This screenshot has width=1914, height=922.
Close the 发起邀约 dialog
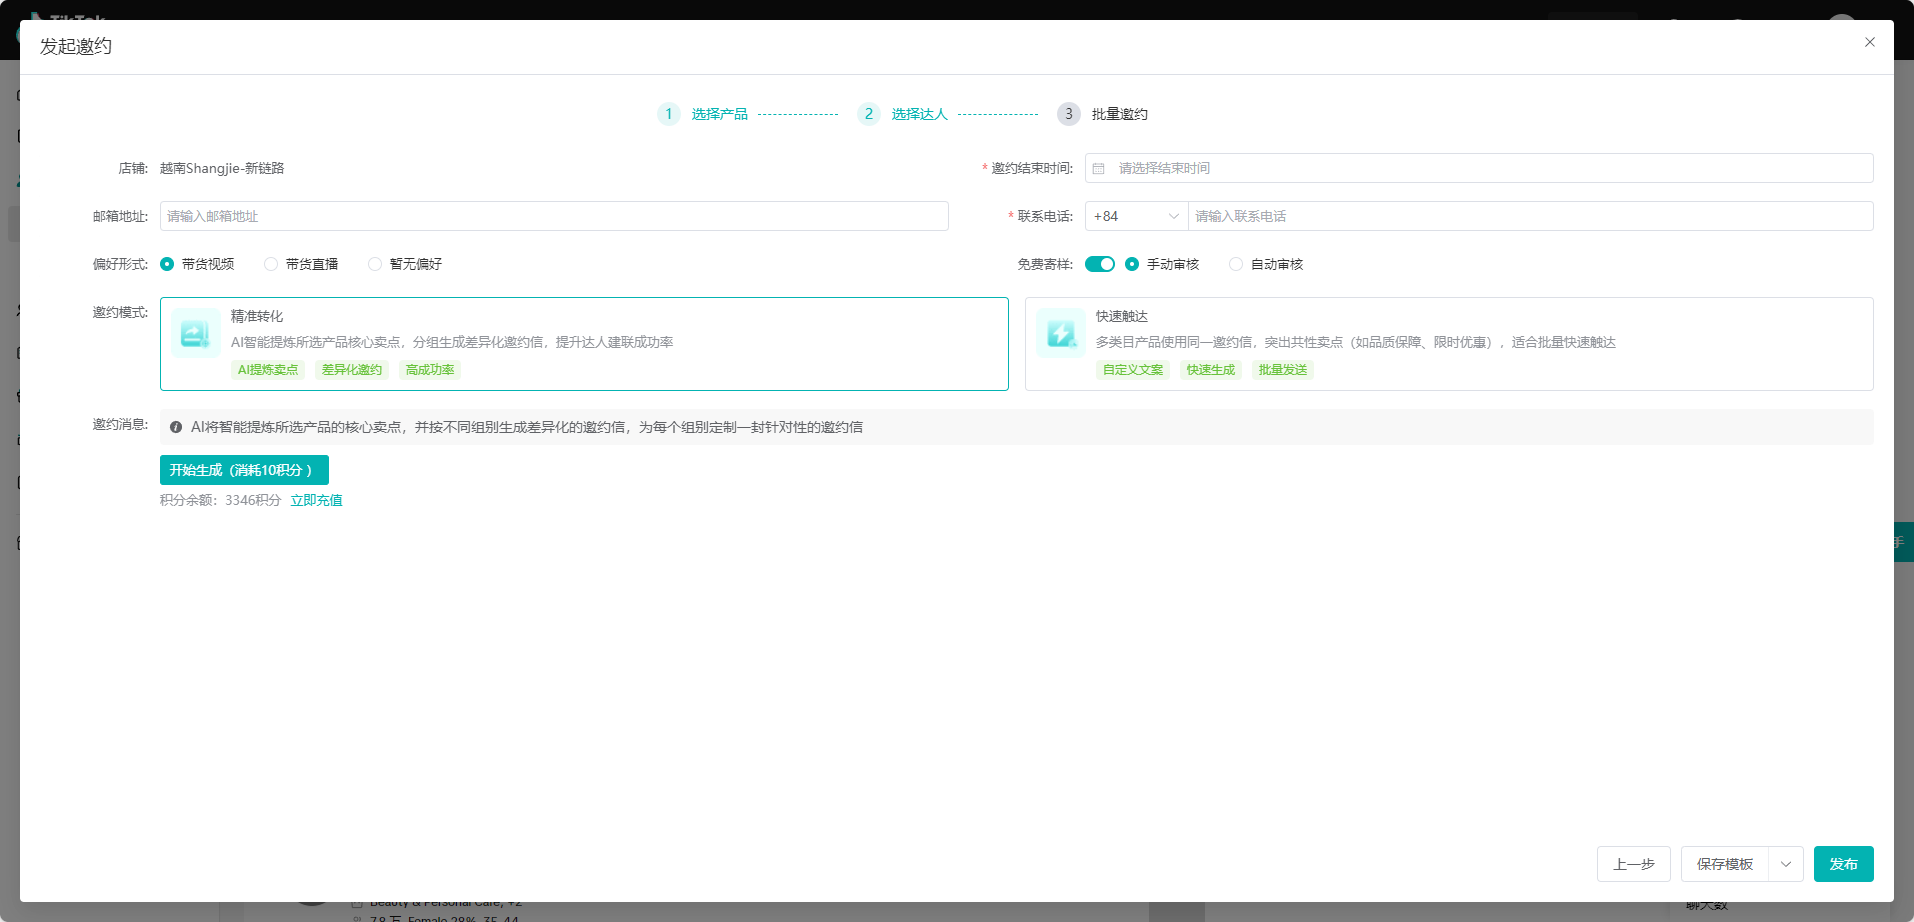[x=1869, y=42]
